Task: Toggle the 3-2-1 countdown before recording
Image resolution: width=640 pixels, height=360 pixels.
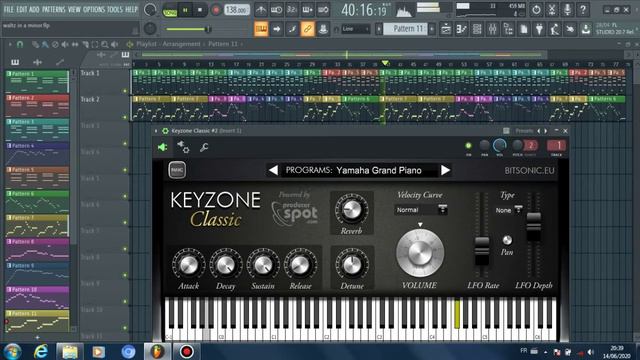Action: click(291, 10)
